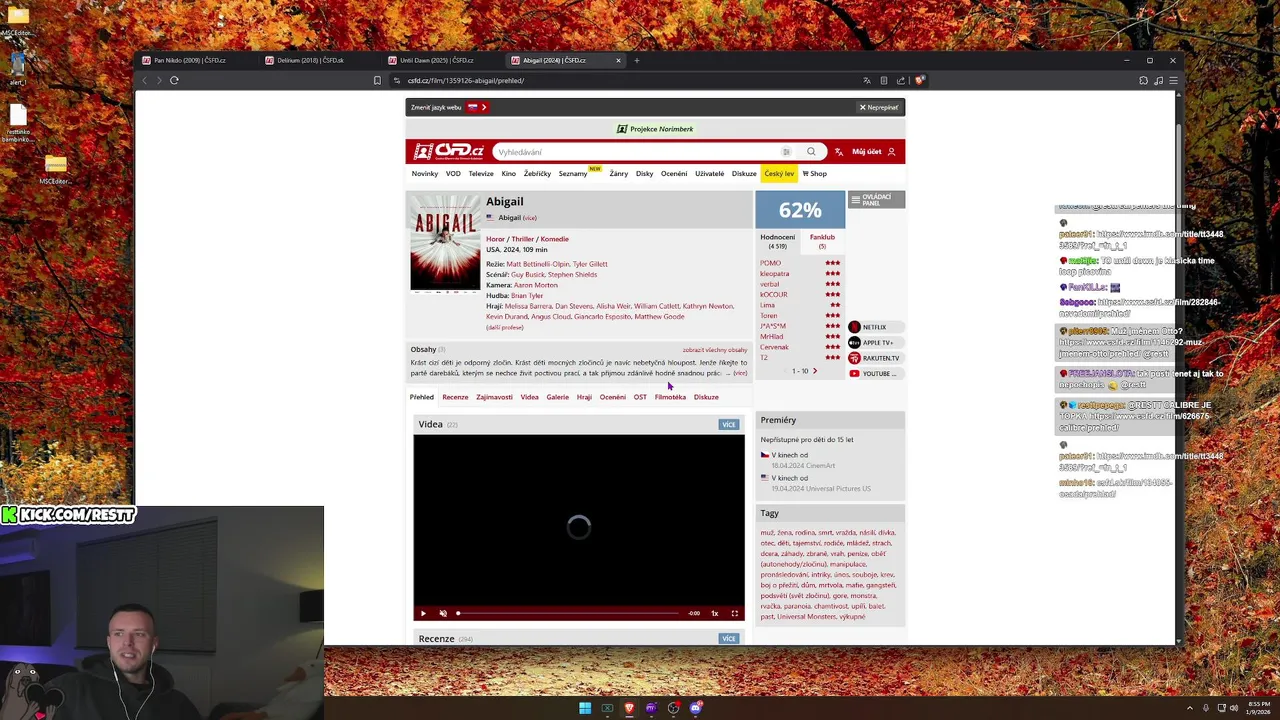Image resolution: width=1280 pixels, height=720 pixels.
Task: Open the Novinky menu item
Action: click(x=425, y=174)
